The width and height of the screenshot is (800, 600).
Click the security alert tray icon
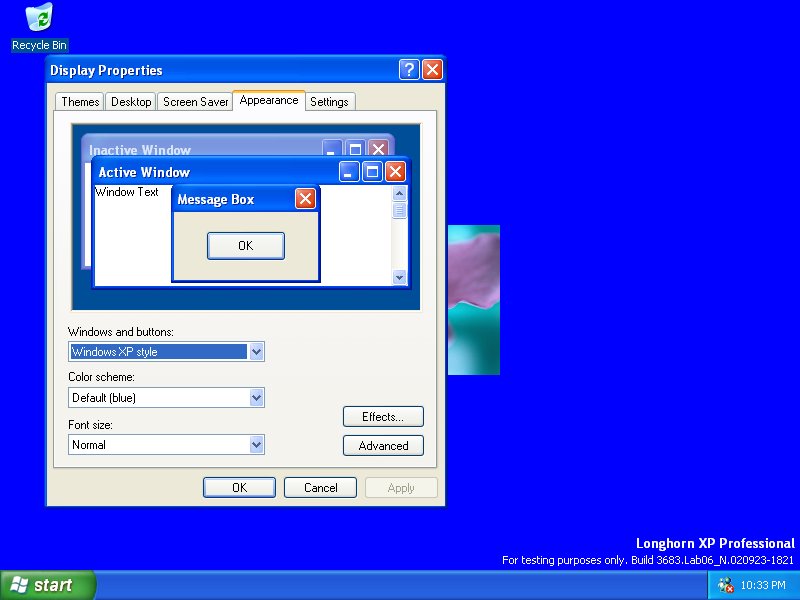726,585
